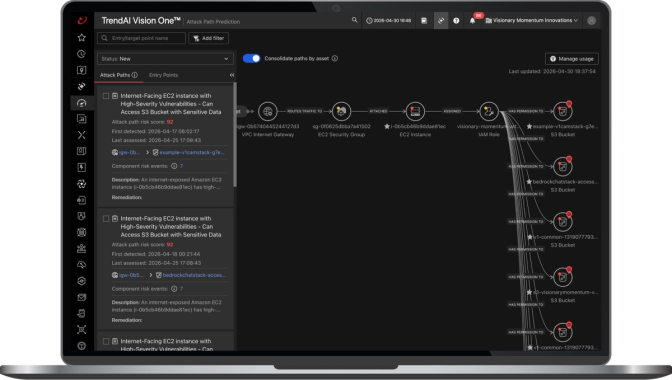The image size is (672, 380).
Task: Click the circled T icon at sidebar bottom
Action: pos(81,346)
